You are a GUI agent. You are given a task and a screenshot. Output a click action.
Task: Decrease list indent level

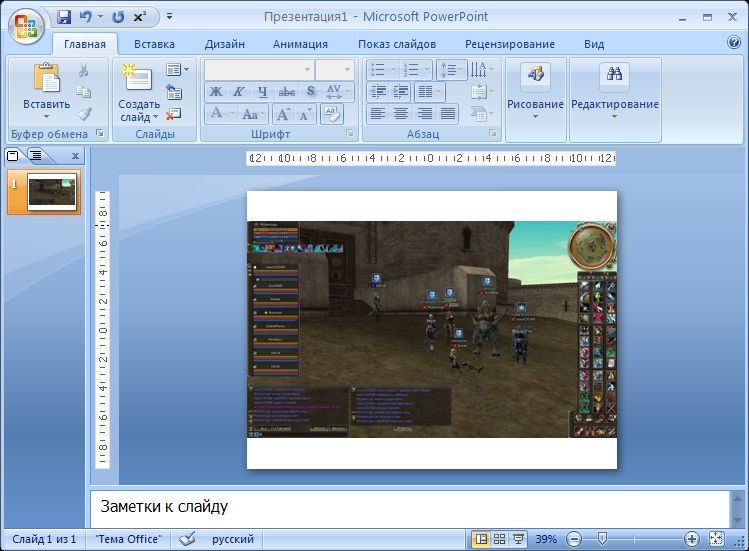coord(378,92)
